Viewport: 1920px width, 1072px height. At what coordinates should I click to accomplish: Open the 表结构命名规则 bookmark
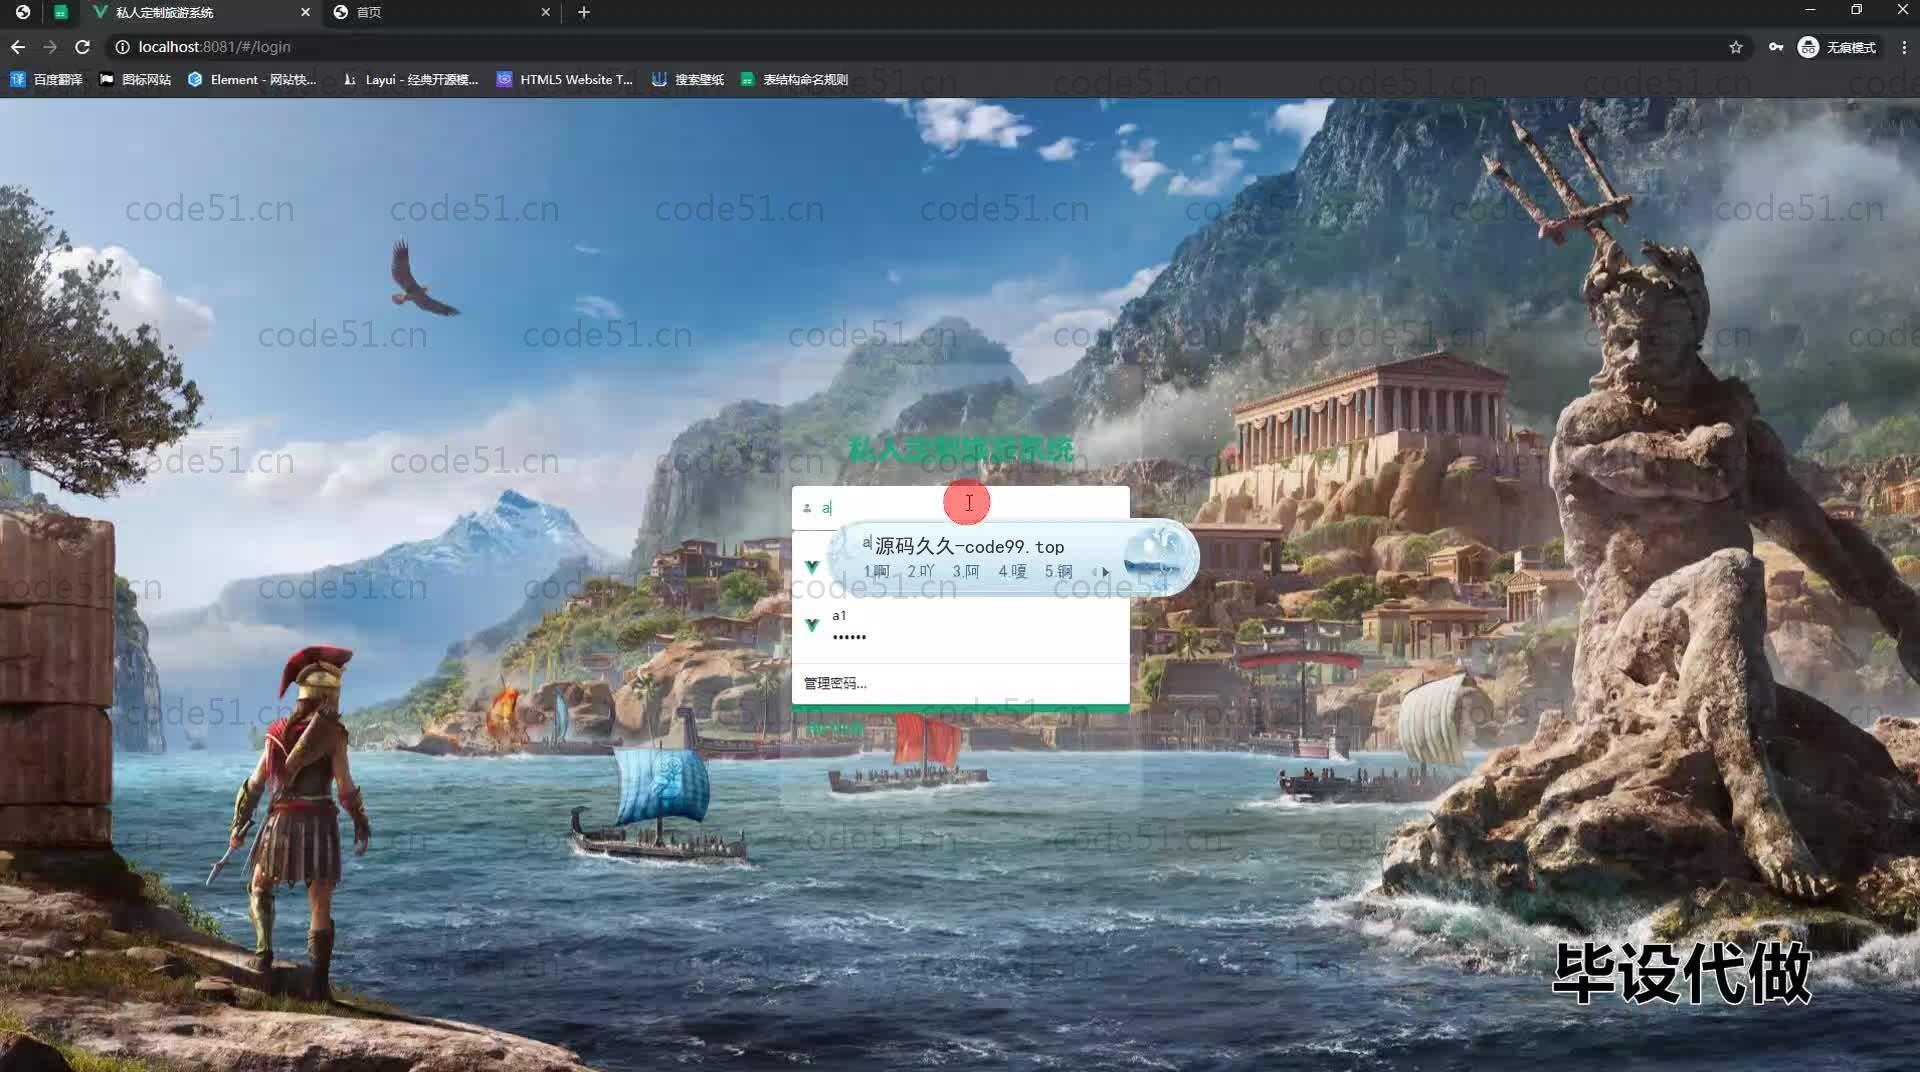point(794,79)
